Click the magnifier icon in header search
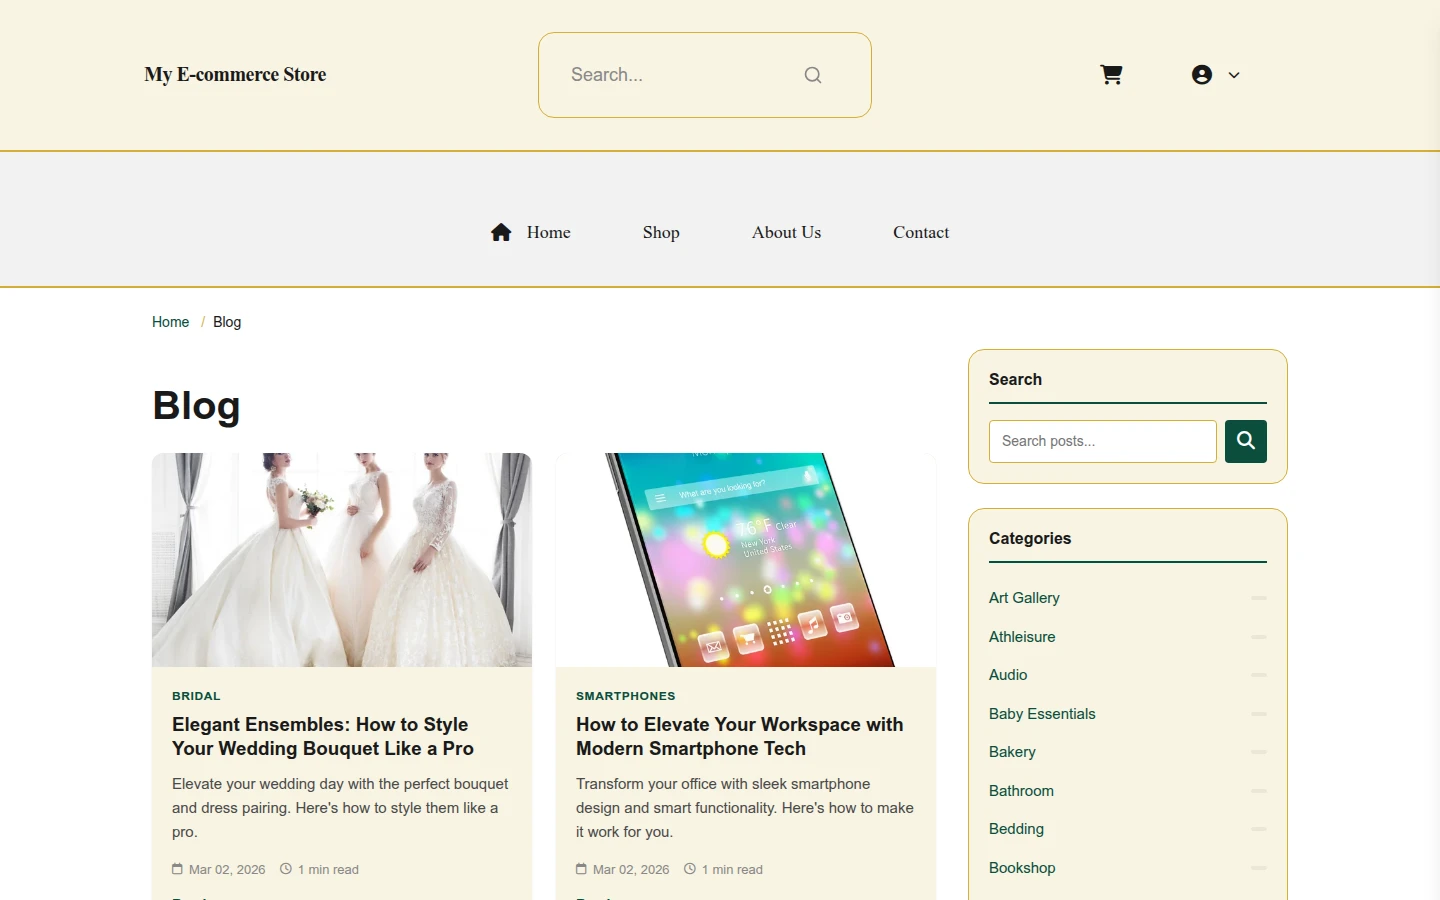The image size is (1440, 900). 813,75
